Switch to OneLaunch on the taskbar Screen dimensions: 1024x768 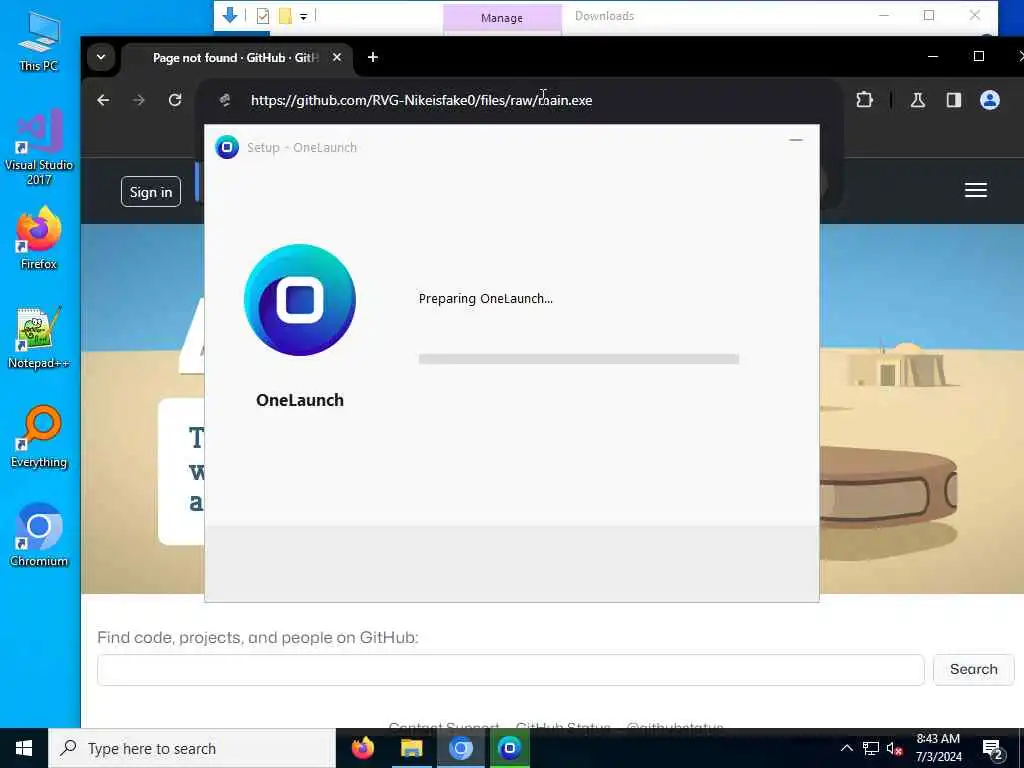tap(509, 748)
